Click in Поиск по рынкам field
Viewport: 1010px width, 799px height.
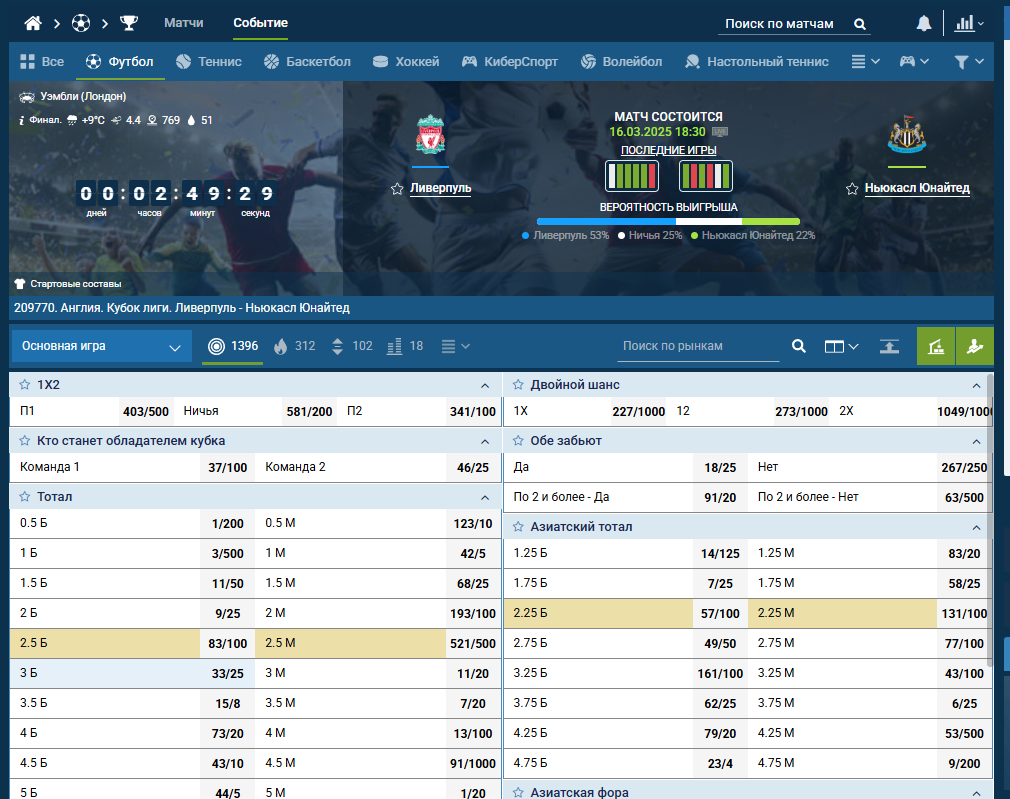pyautogui.click(x=698, y=346)
